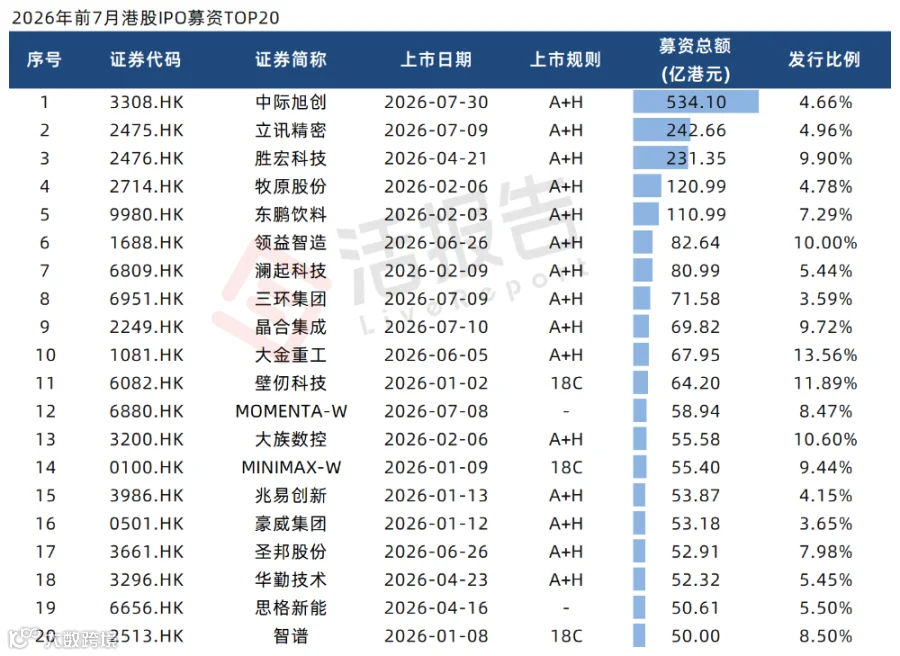900x656 pixels.
Task: Select the name 东鹏饮料
Action: click(x=291, y=215)
